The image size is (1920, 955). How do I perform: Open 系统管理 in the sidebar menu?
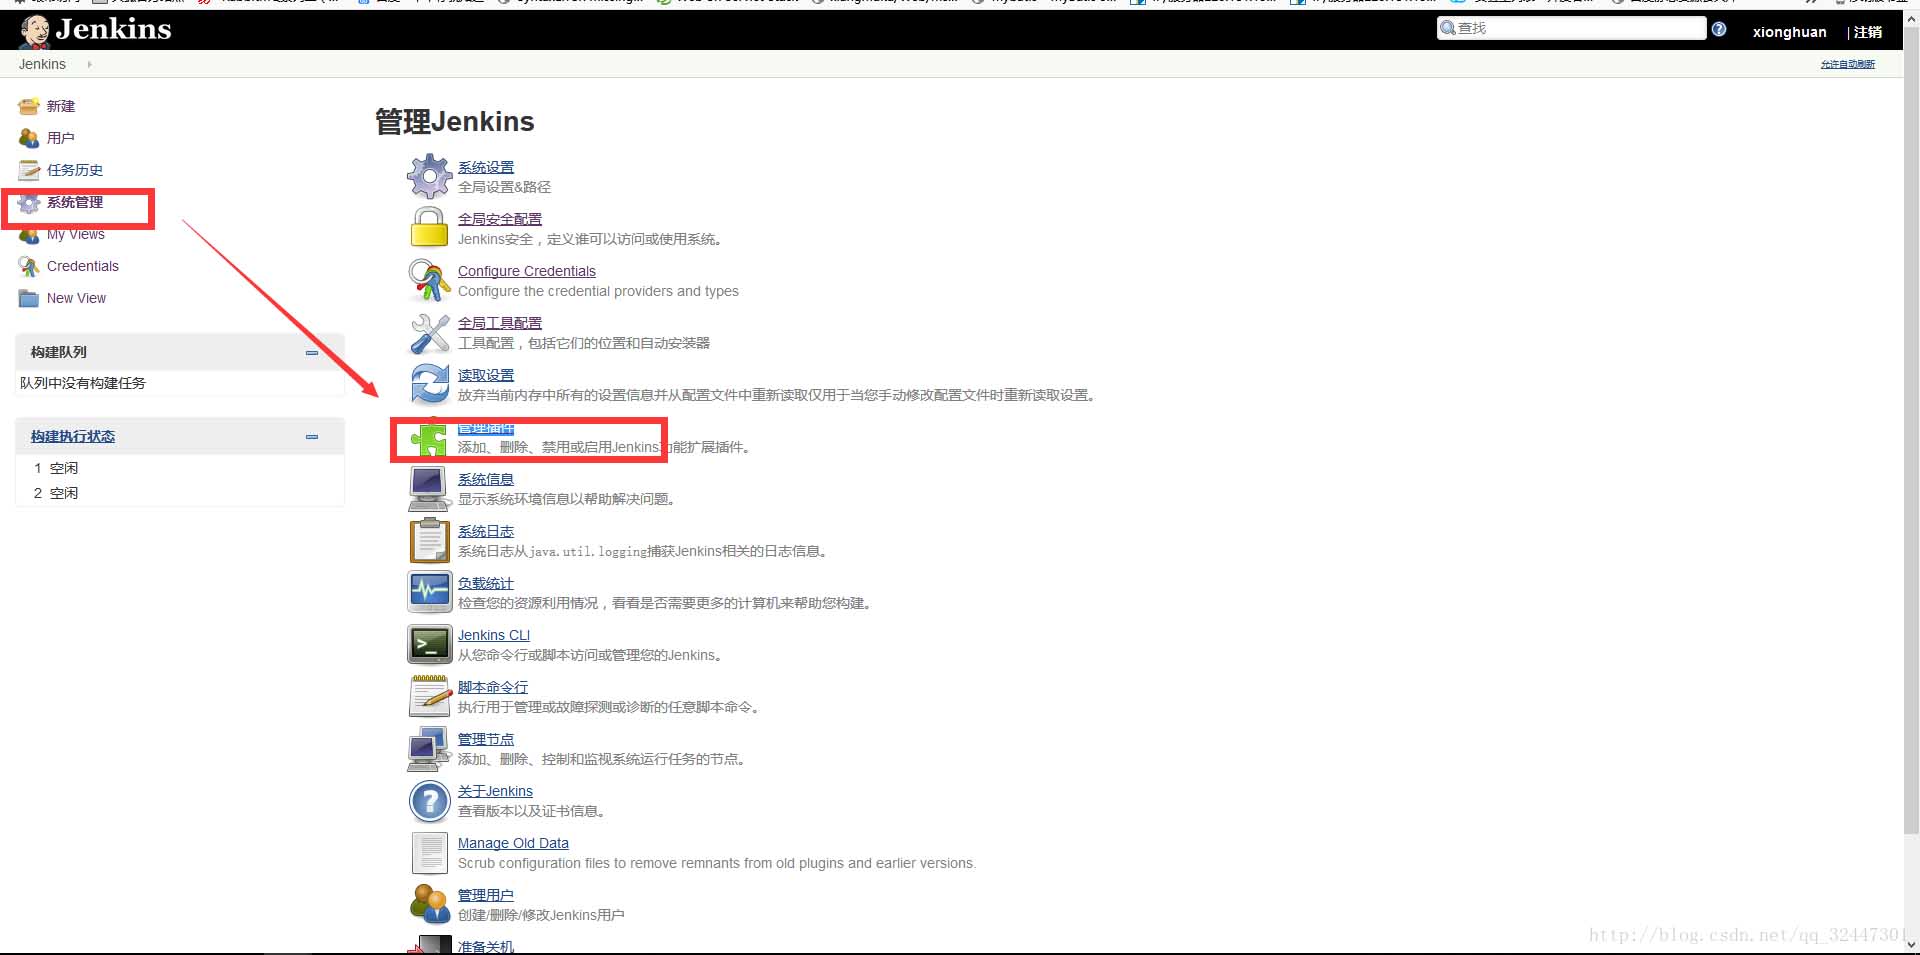tap(75, 202)
